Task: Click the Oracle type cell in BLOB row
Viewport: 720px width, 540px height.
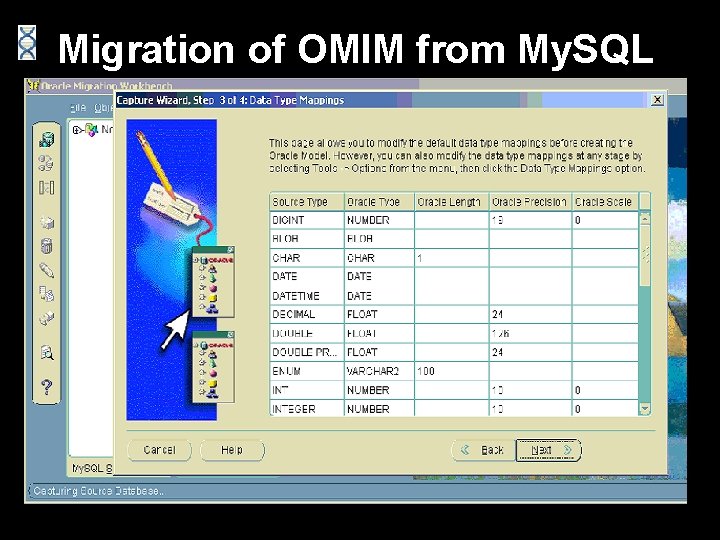Action: (x=379, y=239)
